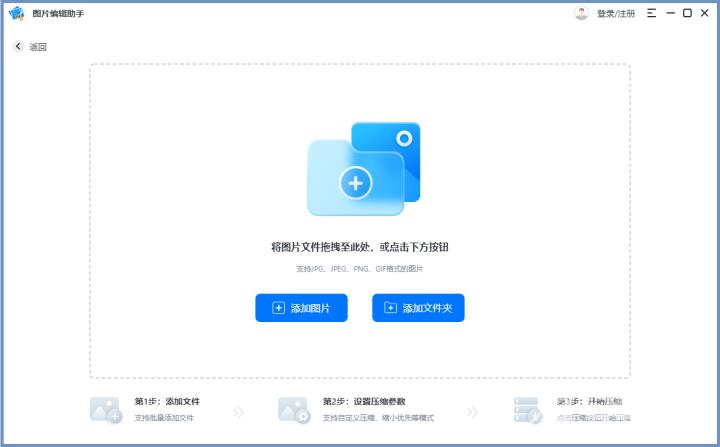This screenshot has height=447, width=720.
Task: Click the app logo in the title bar
Action: coord(16,13)
